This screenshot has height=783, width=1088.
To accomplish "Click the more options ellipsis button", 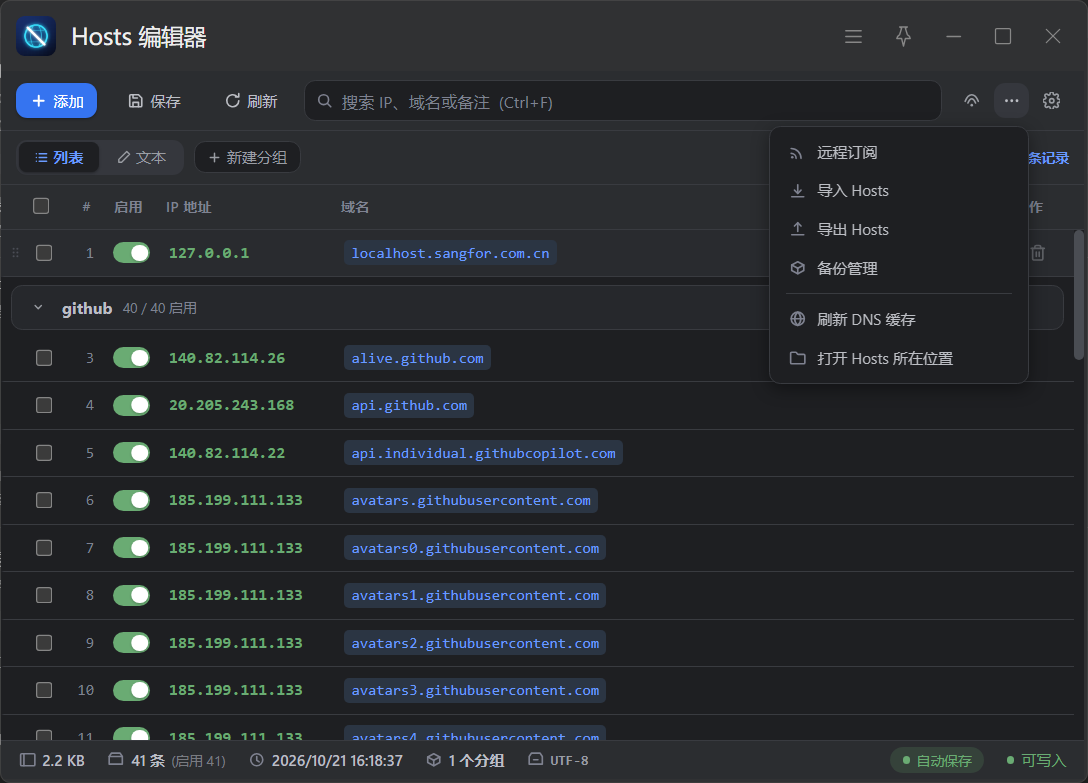I will [1012, 101].
